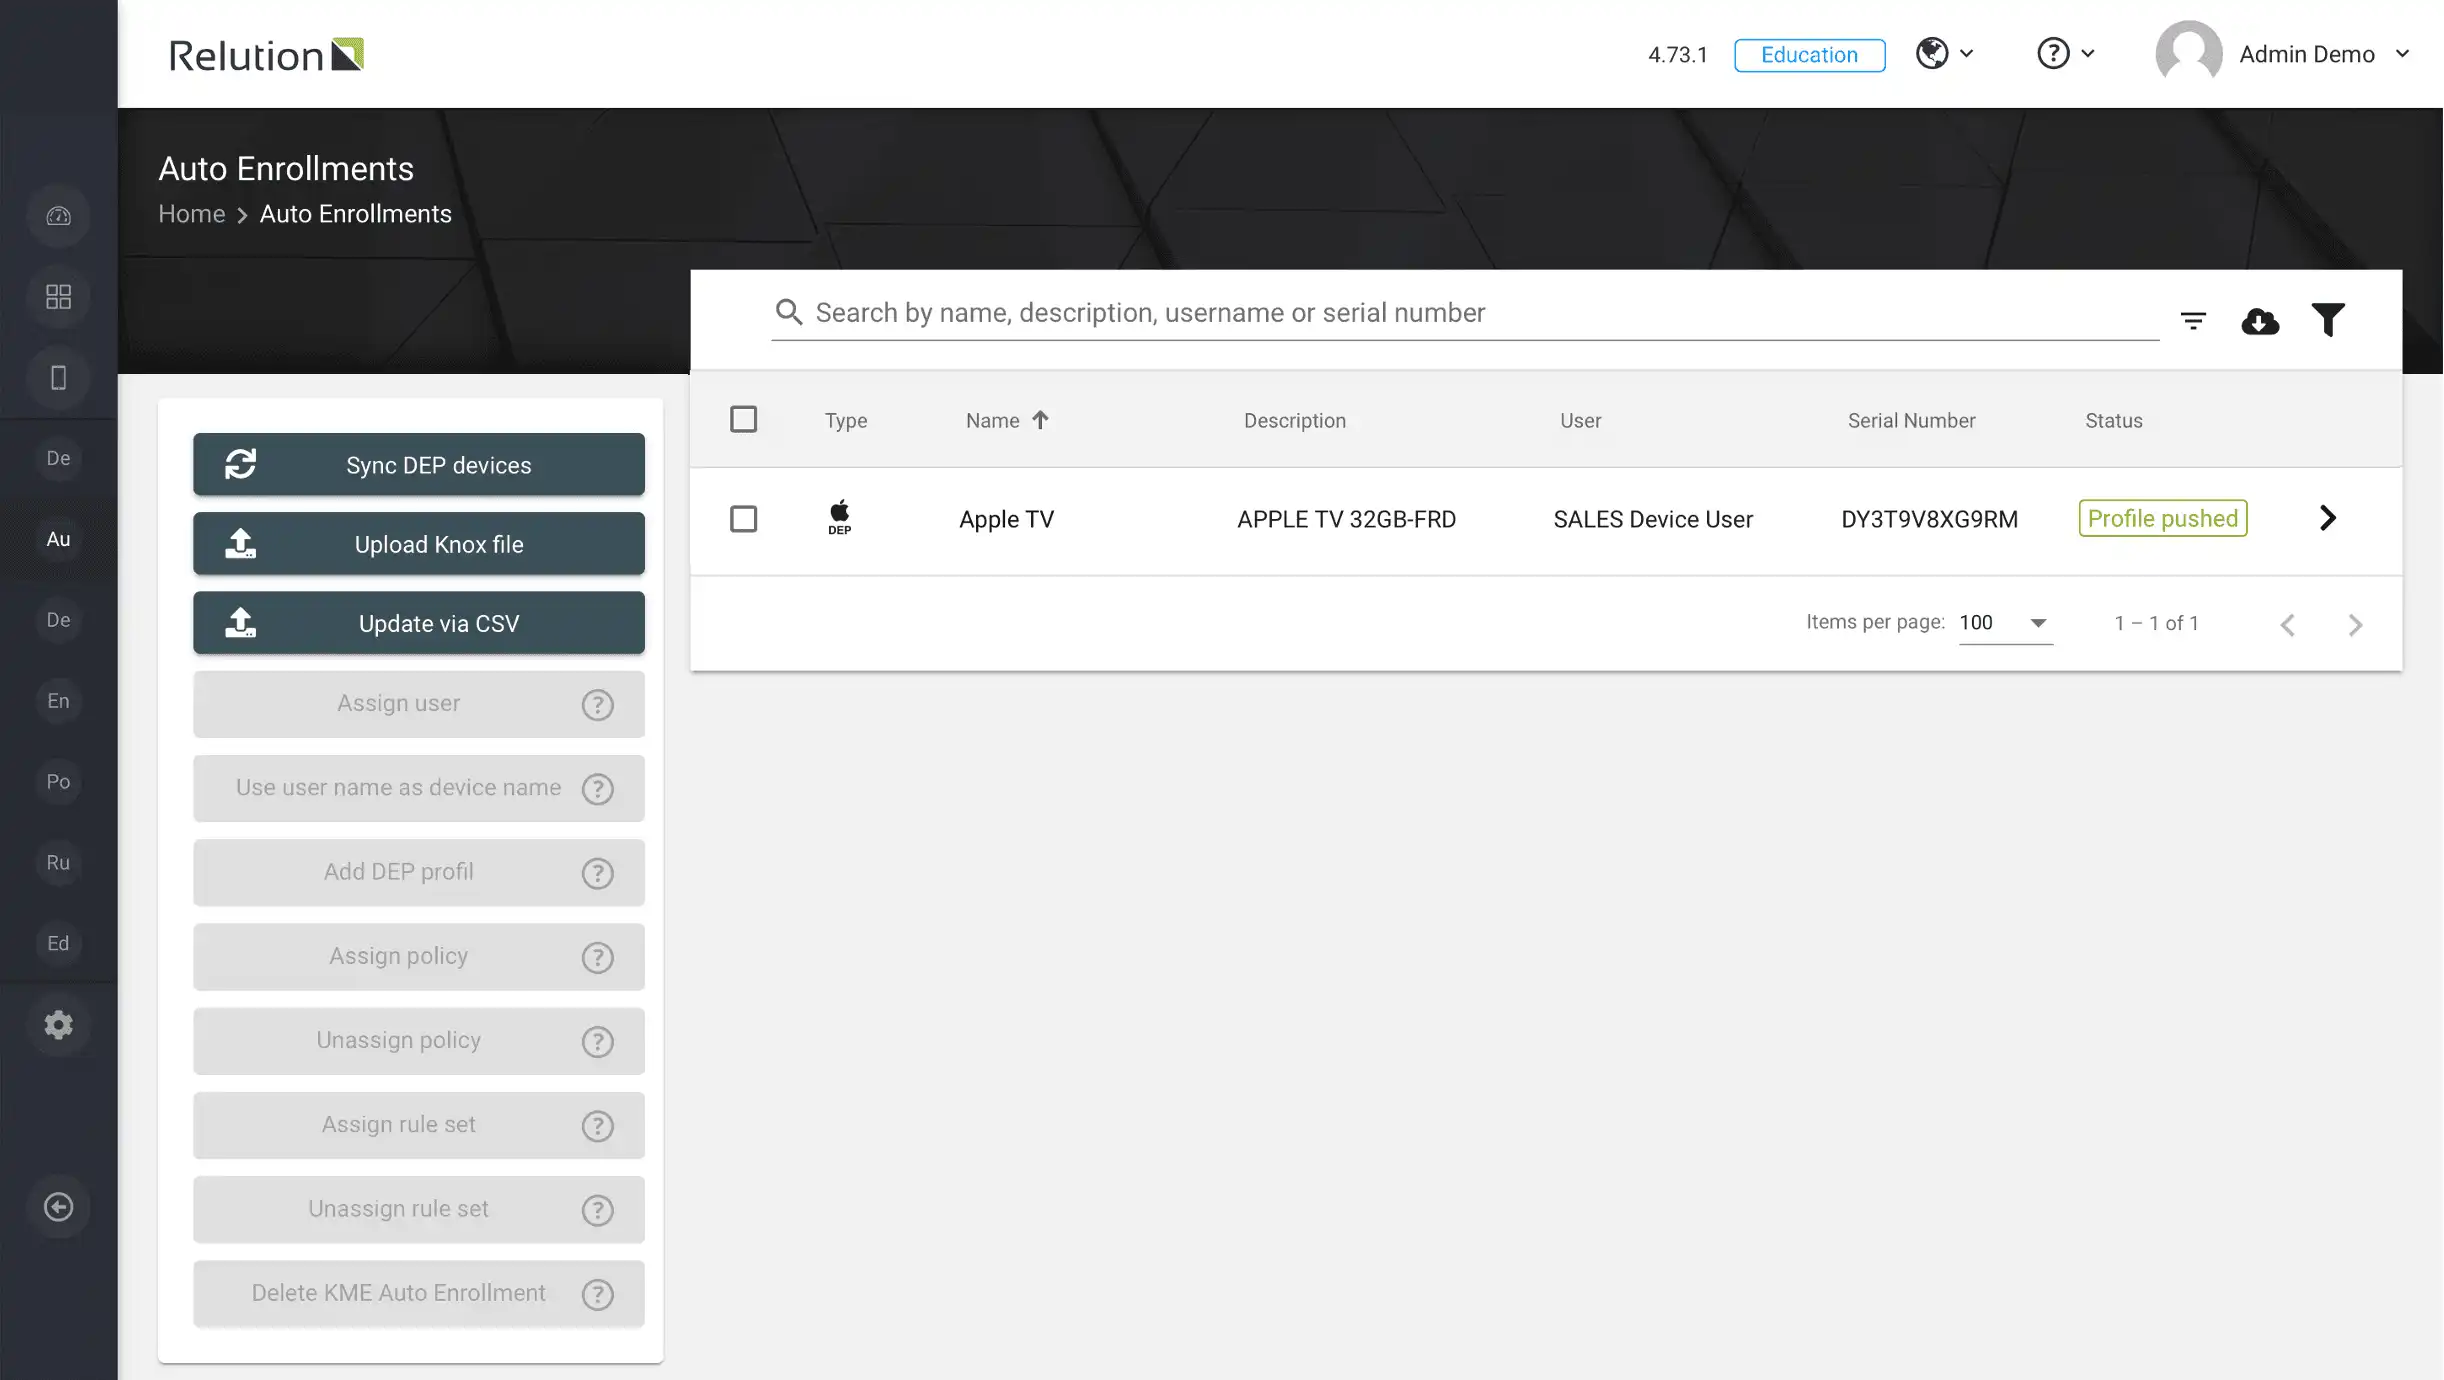Click the Description column header
Screen dimensions: 2444x1380
click(x=1295, y=421)
